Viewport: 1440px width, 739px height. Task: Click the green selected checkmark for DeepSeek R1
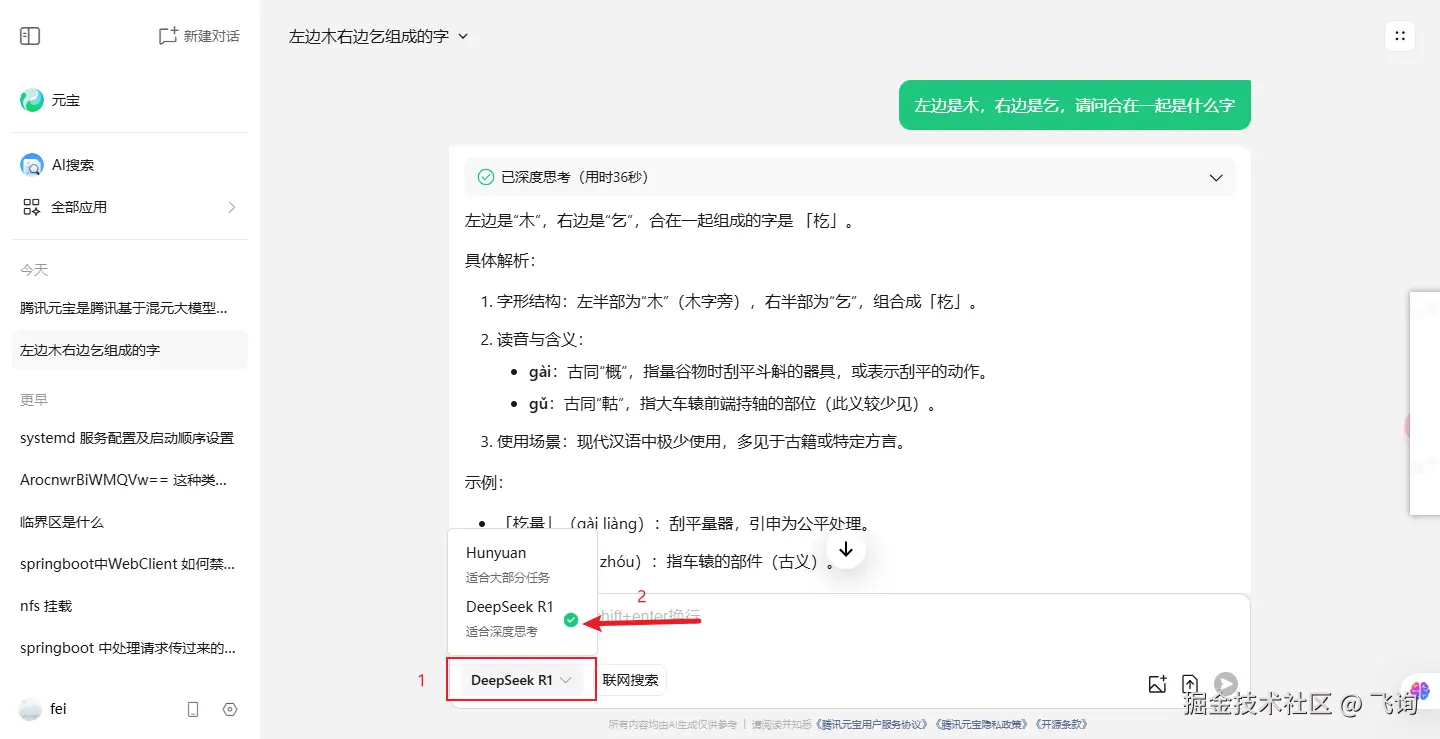click(x=570, y=620)
